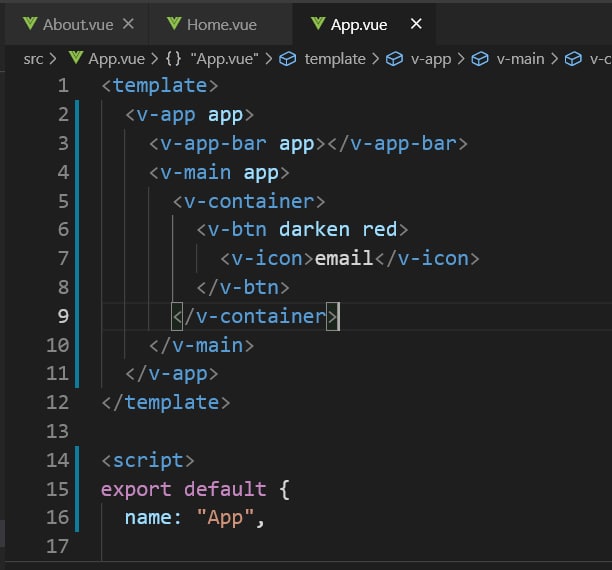Click the cube icon before v-app
This screenshot has width=612, height=570.
coord(394,59)
